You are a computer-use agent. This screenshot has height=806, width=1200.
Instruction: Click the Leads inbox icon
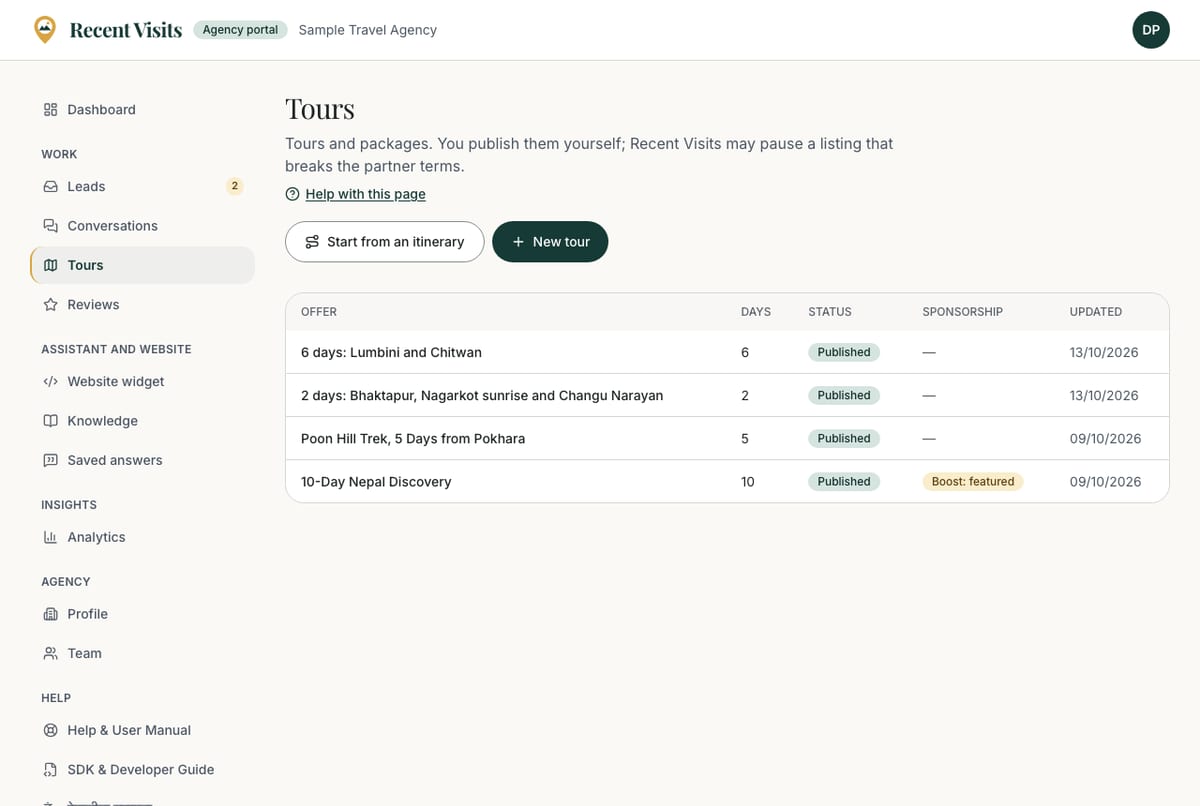[50, 187]
